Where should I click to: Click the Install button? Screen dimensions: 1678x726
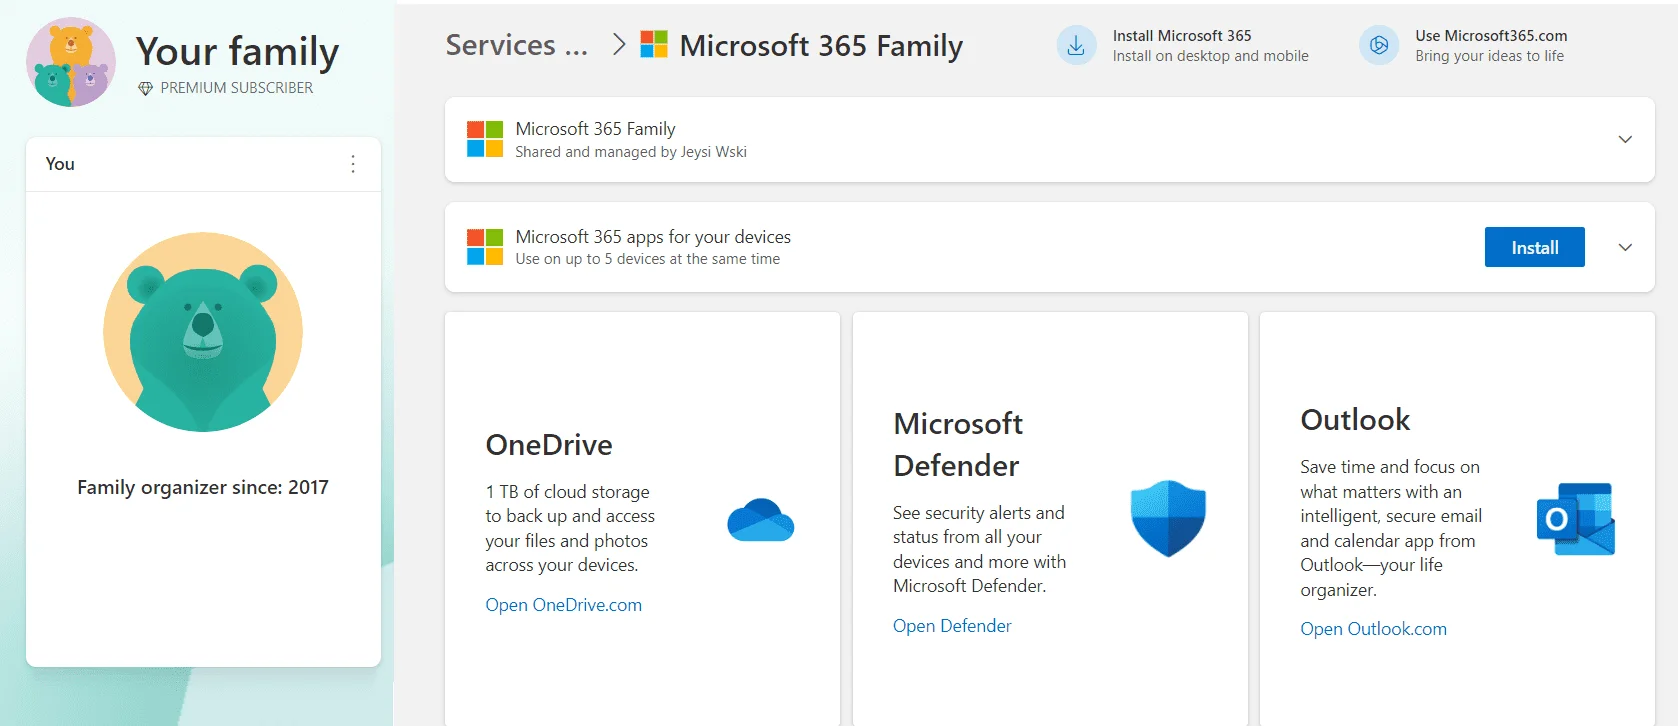coord(1535,247)
